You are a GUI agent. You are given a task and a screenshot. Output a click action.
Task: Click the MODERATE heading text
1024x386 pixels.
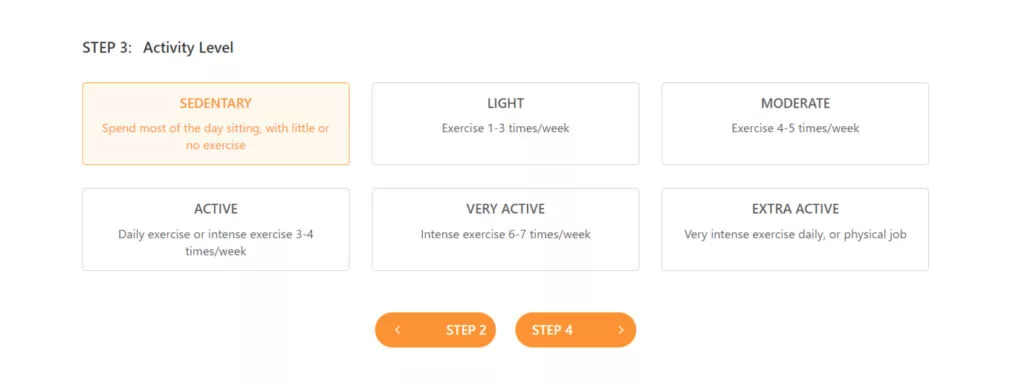(x=795, y=103)
